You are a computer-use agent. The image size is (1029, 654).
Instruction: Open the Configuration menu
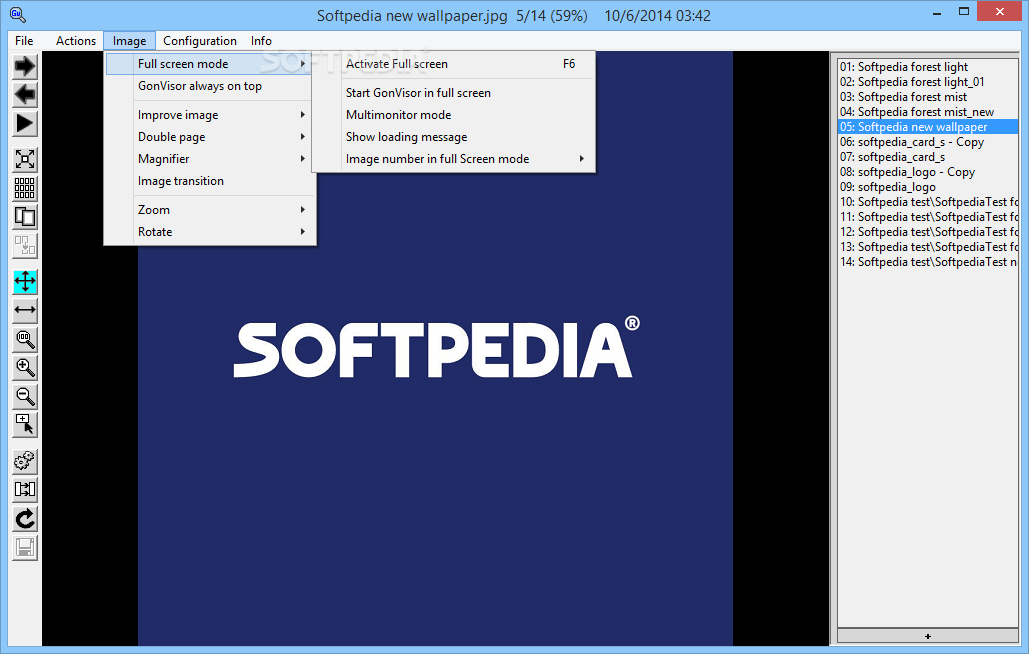(200, 41)
